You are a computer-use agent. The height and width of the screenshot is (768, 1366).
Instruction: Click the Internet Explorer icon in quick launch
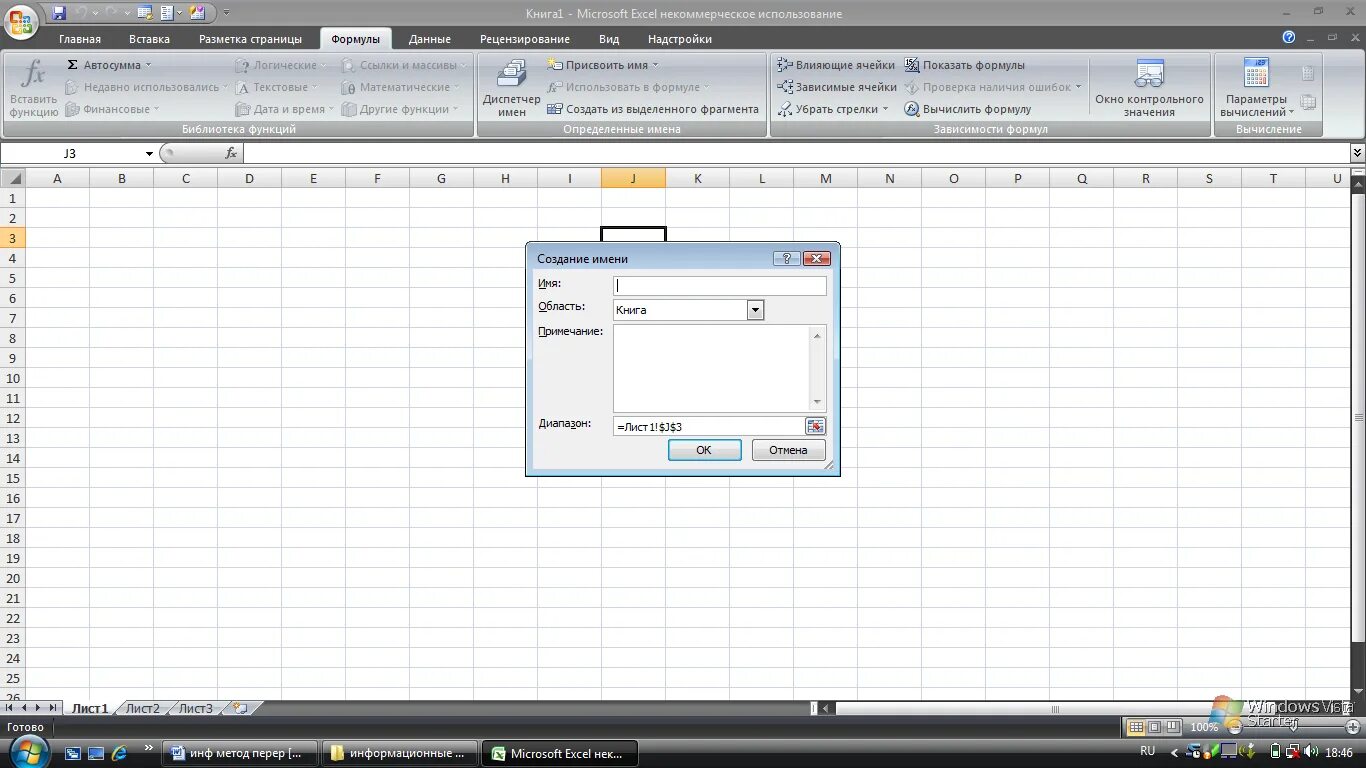(120, 753)
